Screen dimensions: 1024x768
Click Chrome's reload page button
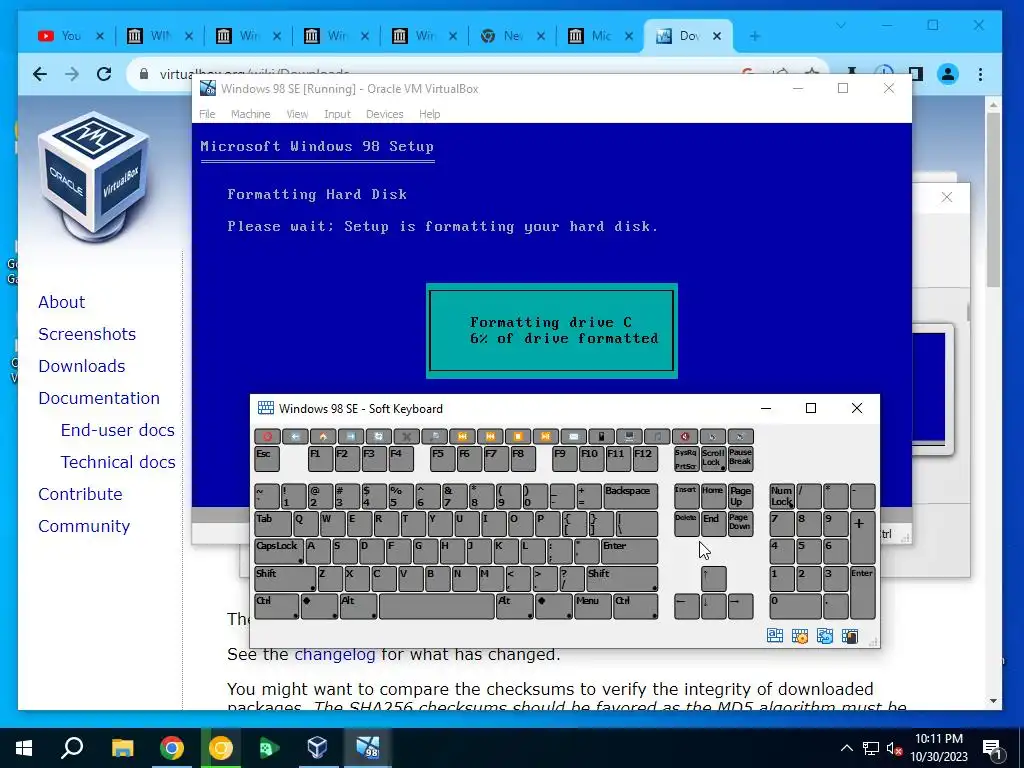pos(104,74)
